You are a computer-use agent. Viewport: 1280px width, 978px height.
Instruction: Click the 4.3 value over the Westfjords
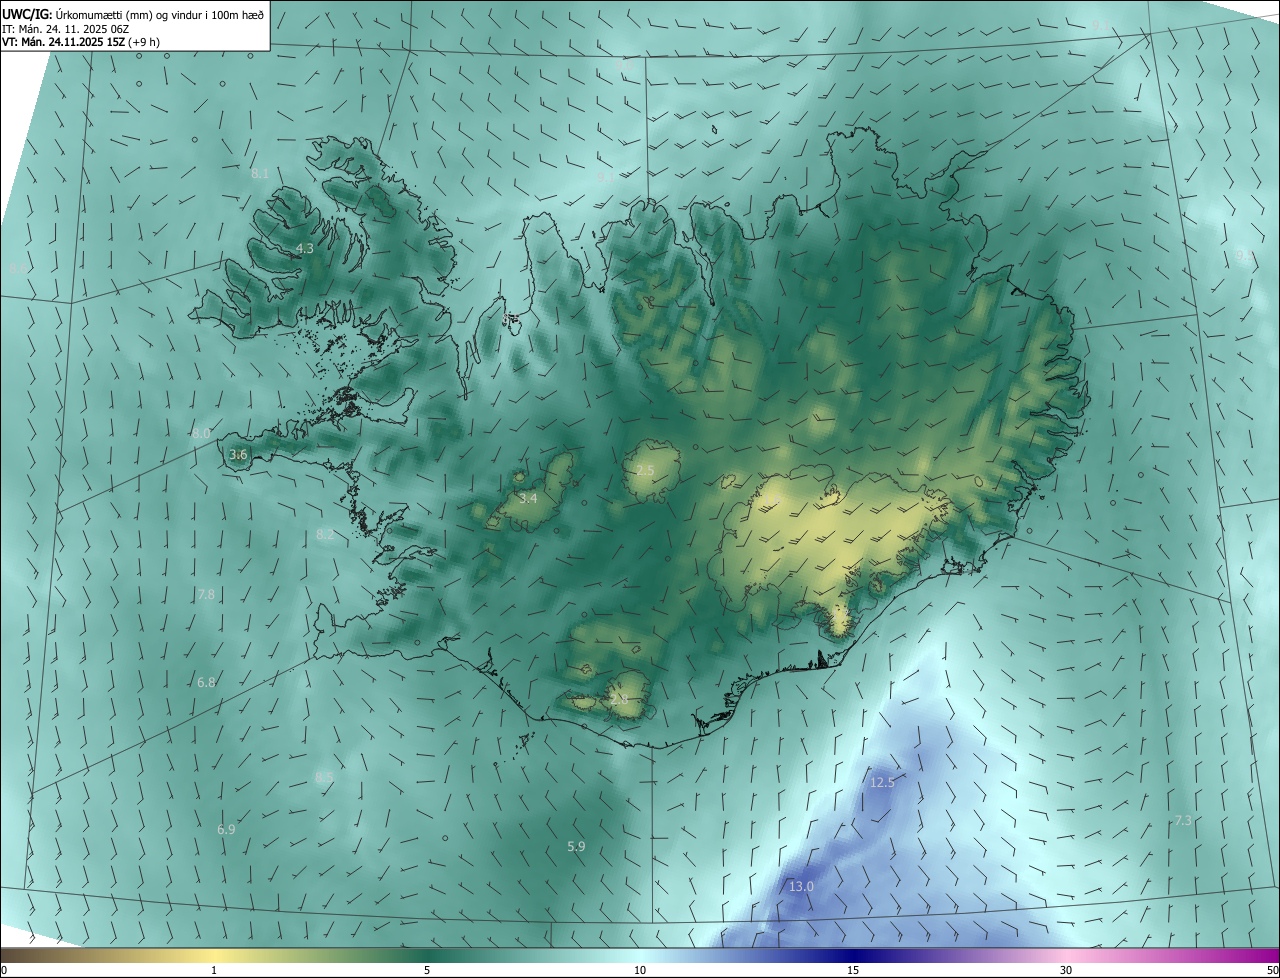304,248
